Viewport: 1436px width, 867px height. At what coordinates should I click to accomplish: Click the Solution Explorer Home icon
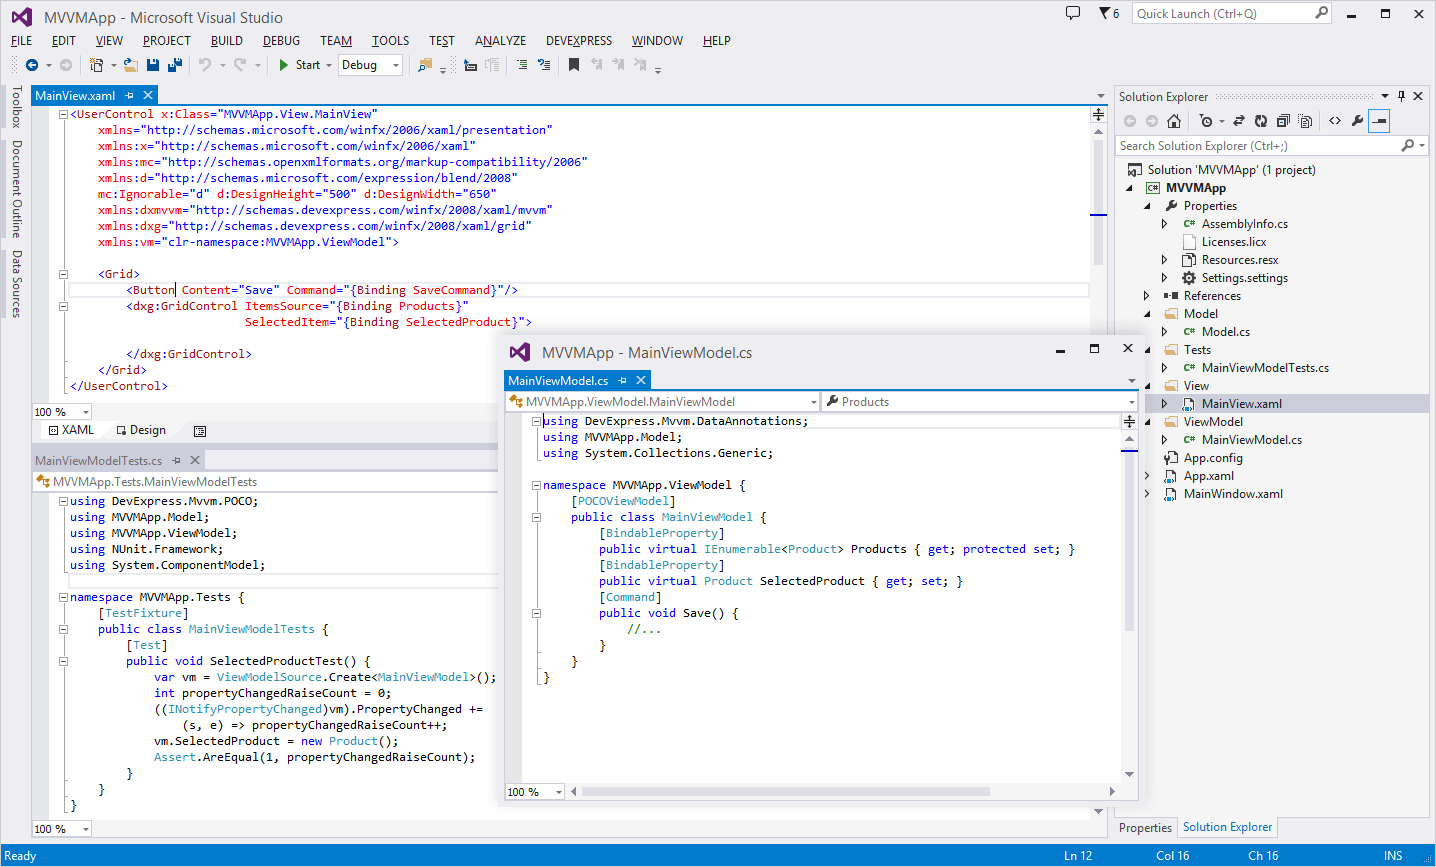tap(1174, 121)
